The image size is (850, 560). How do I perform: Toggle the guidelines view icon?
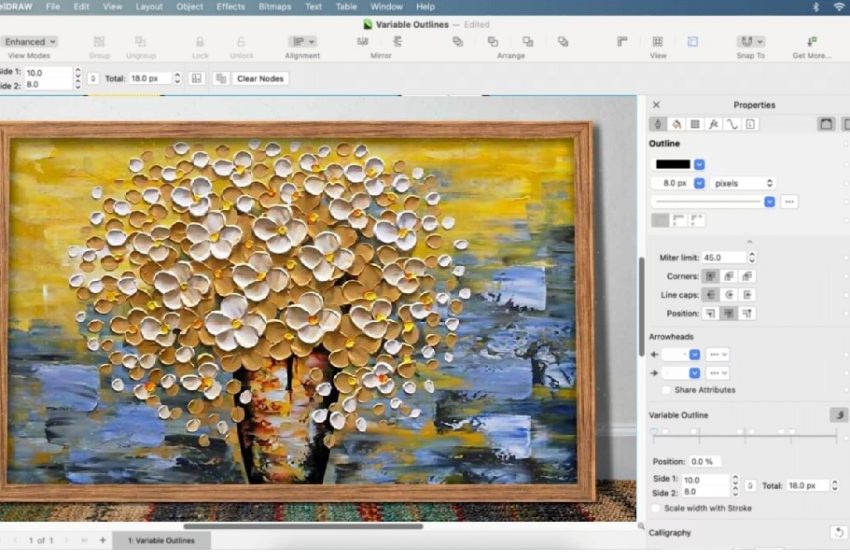tap(693, 42)
